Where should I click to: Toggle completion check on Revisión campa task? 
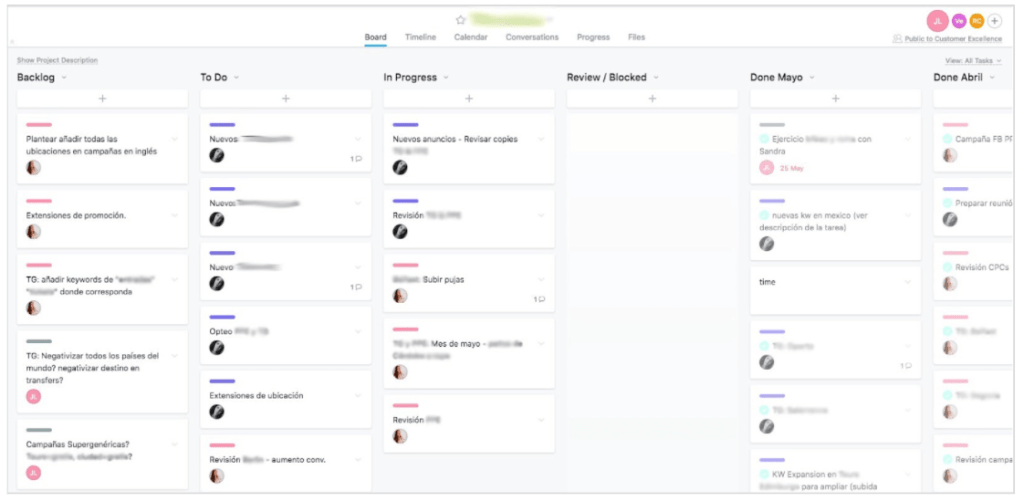(x=948, y=460)
